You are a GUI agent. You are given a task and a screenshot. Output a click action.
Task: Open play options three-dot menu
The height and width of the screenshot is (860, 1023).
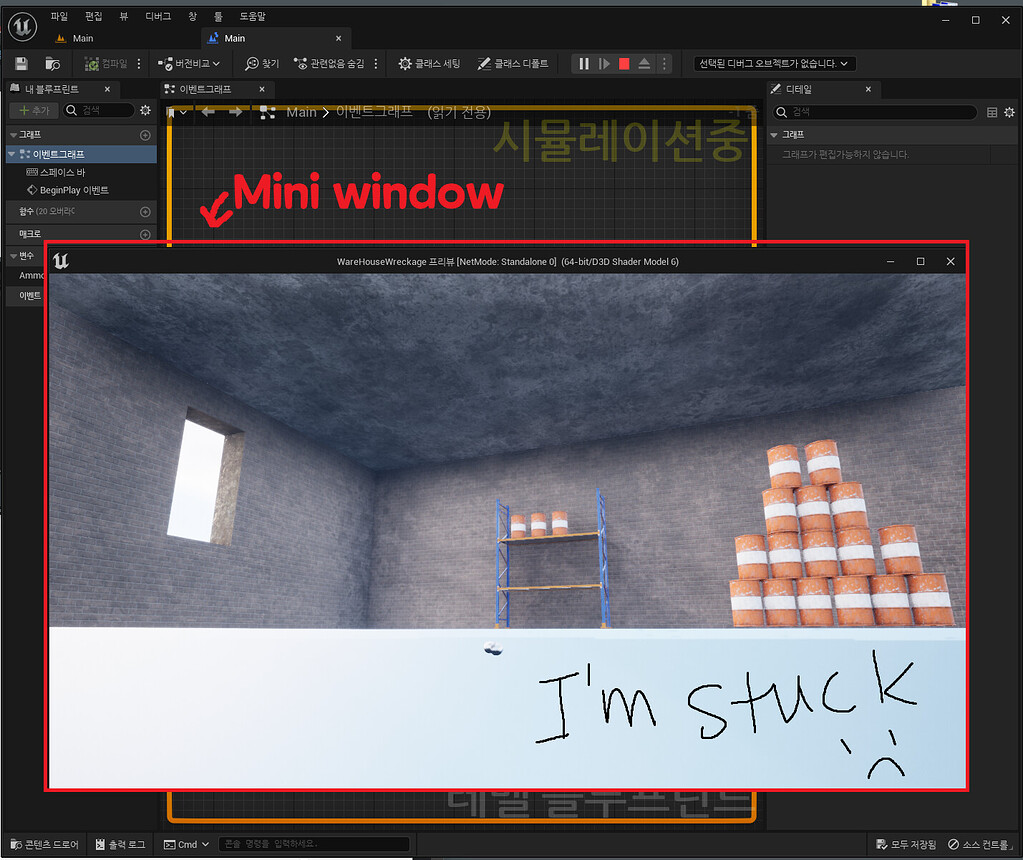coord(664,63)
